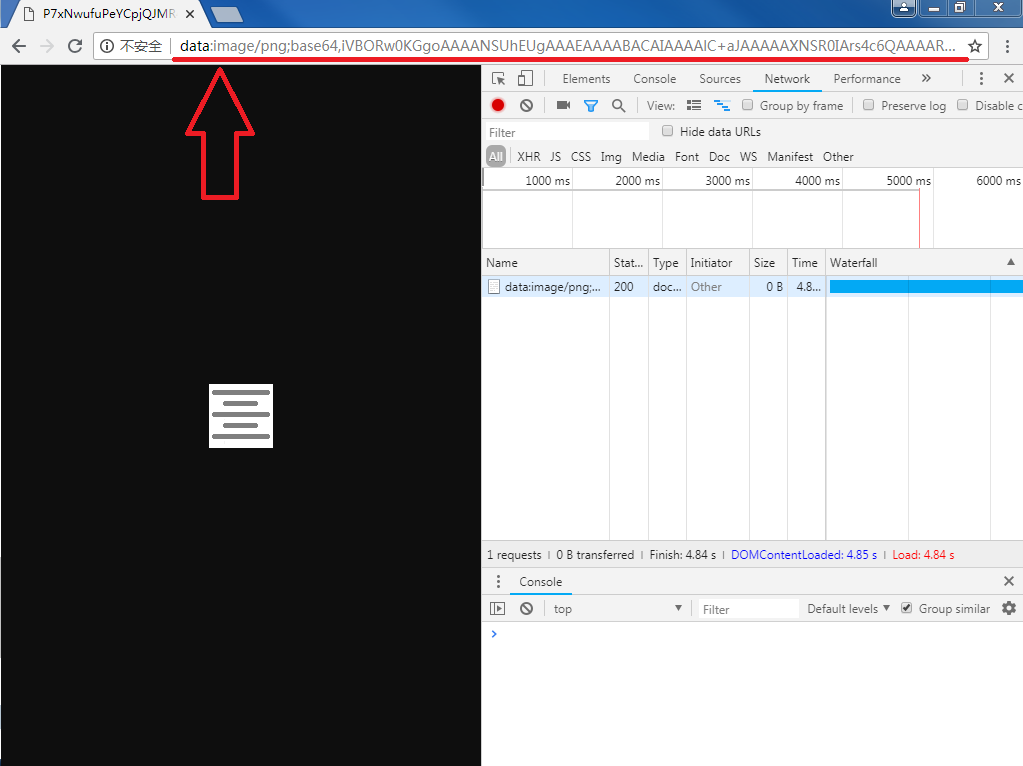Screen dimensions: 1023x766
Task: Uncheck Group similar in console
Action: click(x=907, y=608)
